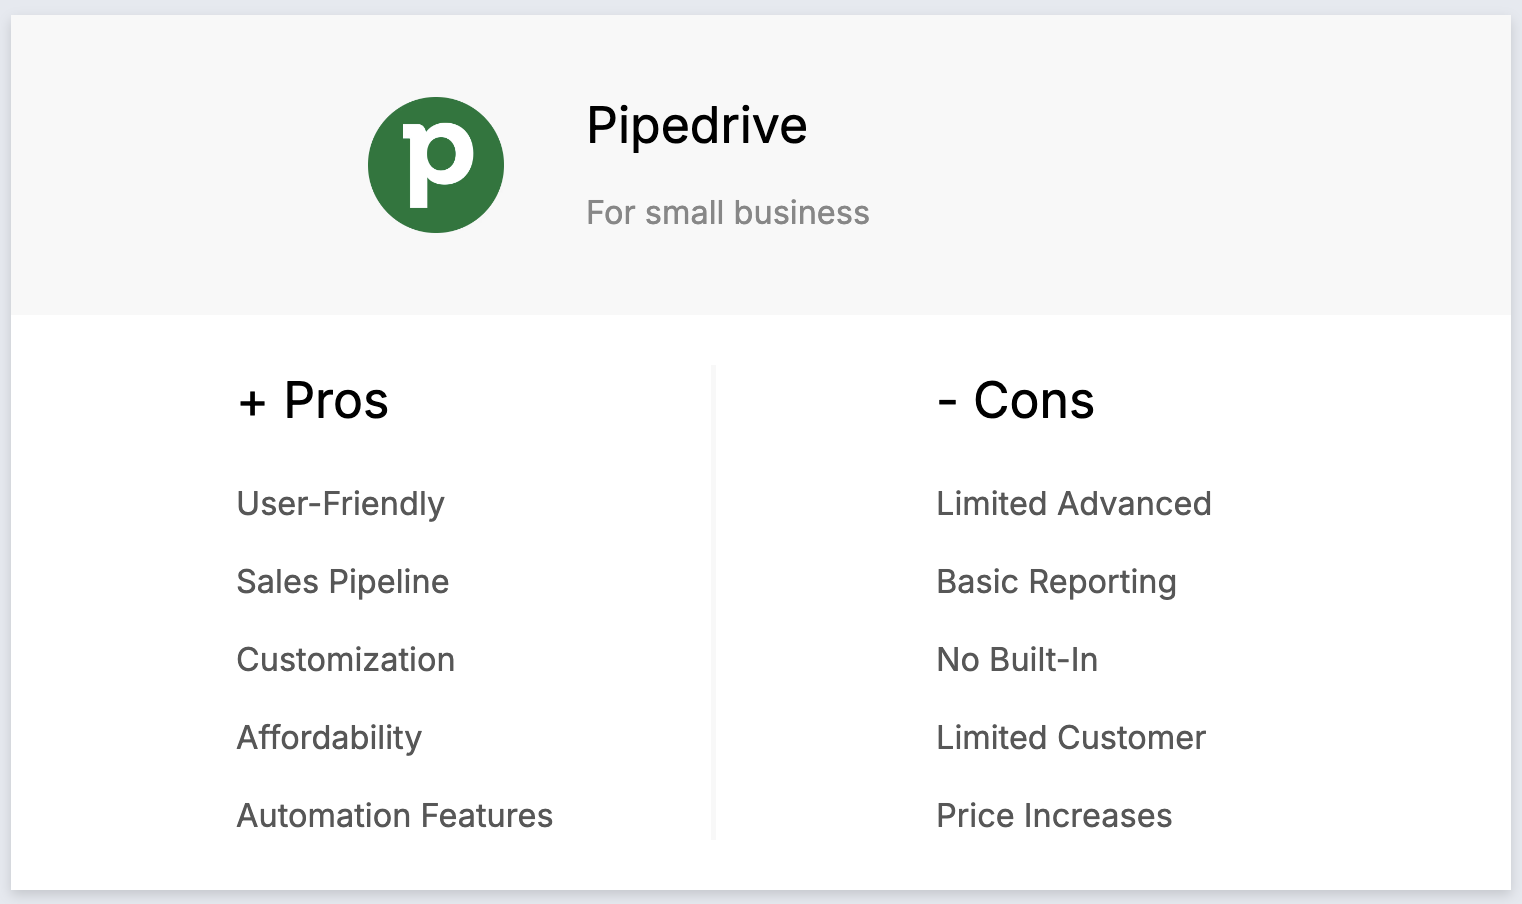Click the Automation Features item
1522x904 pixels.
394,816
